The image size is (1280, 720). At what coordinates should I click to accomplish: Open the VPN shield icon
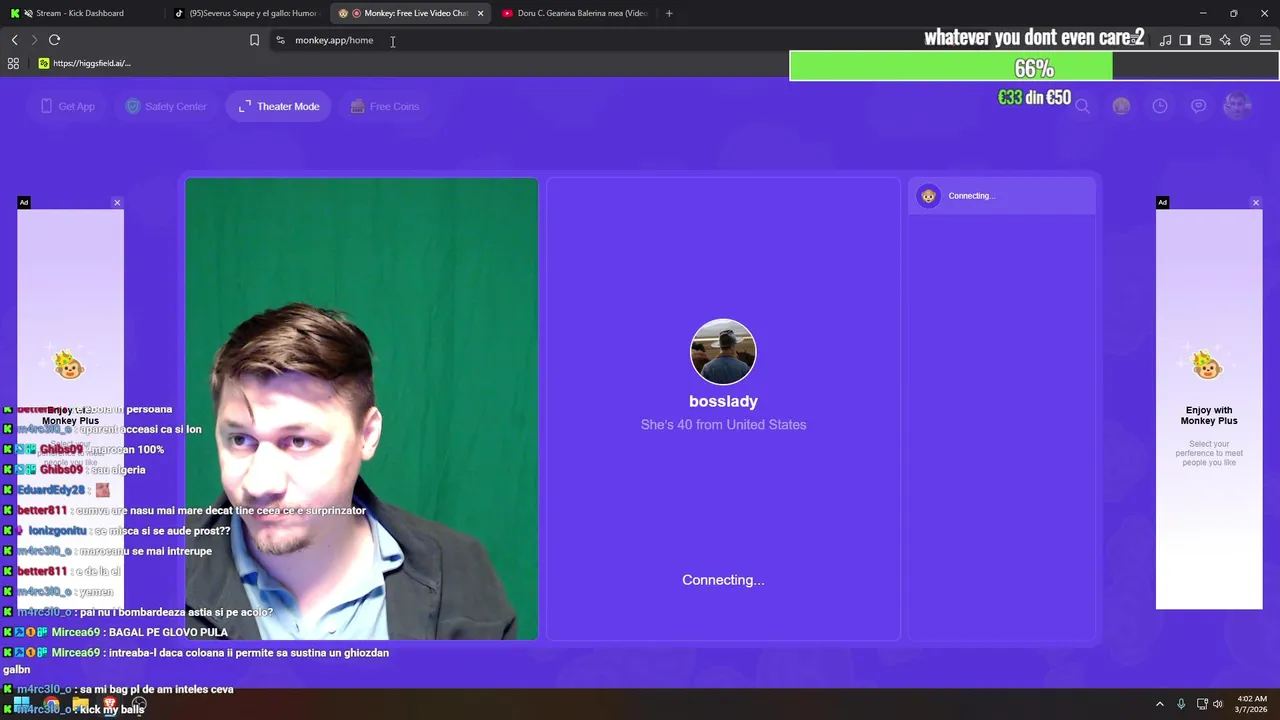click(1245, 40)
